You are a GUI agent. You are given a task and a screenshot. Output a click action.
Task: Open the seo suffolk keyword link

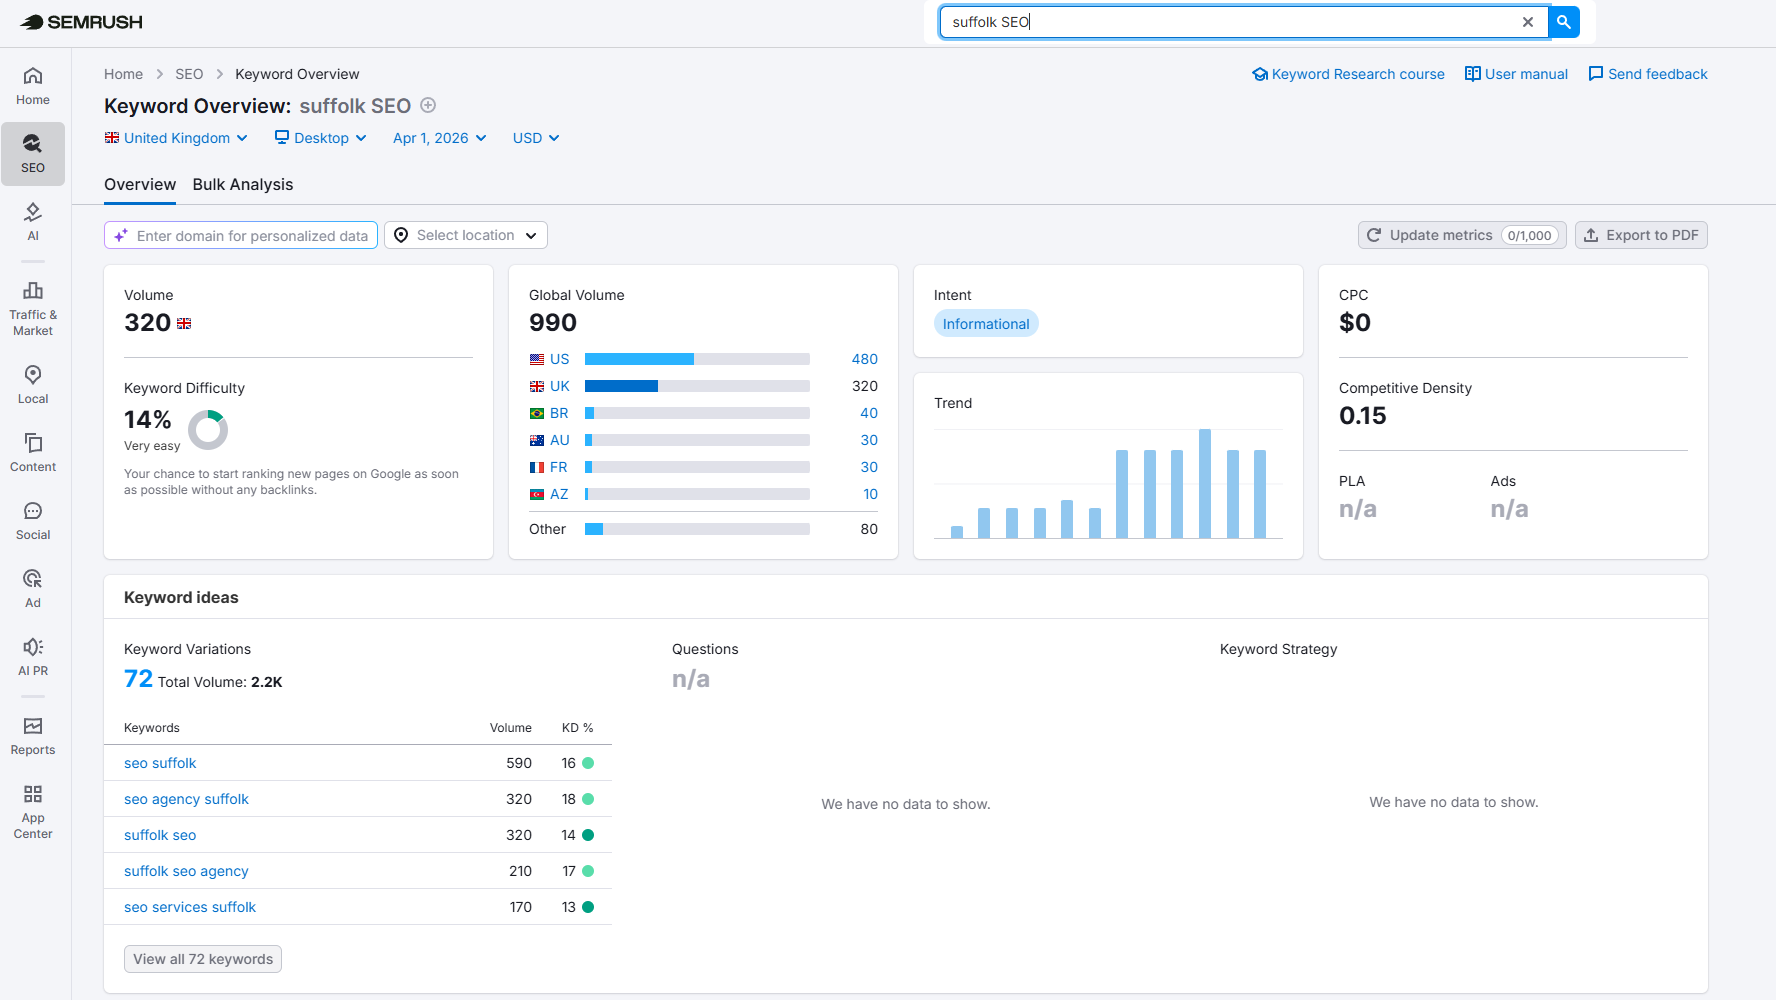tap(160, 762)
